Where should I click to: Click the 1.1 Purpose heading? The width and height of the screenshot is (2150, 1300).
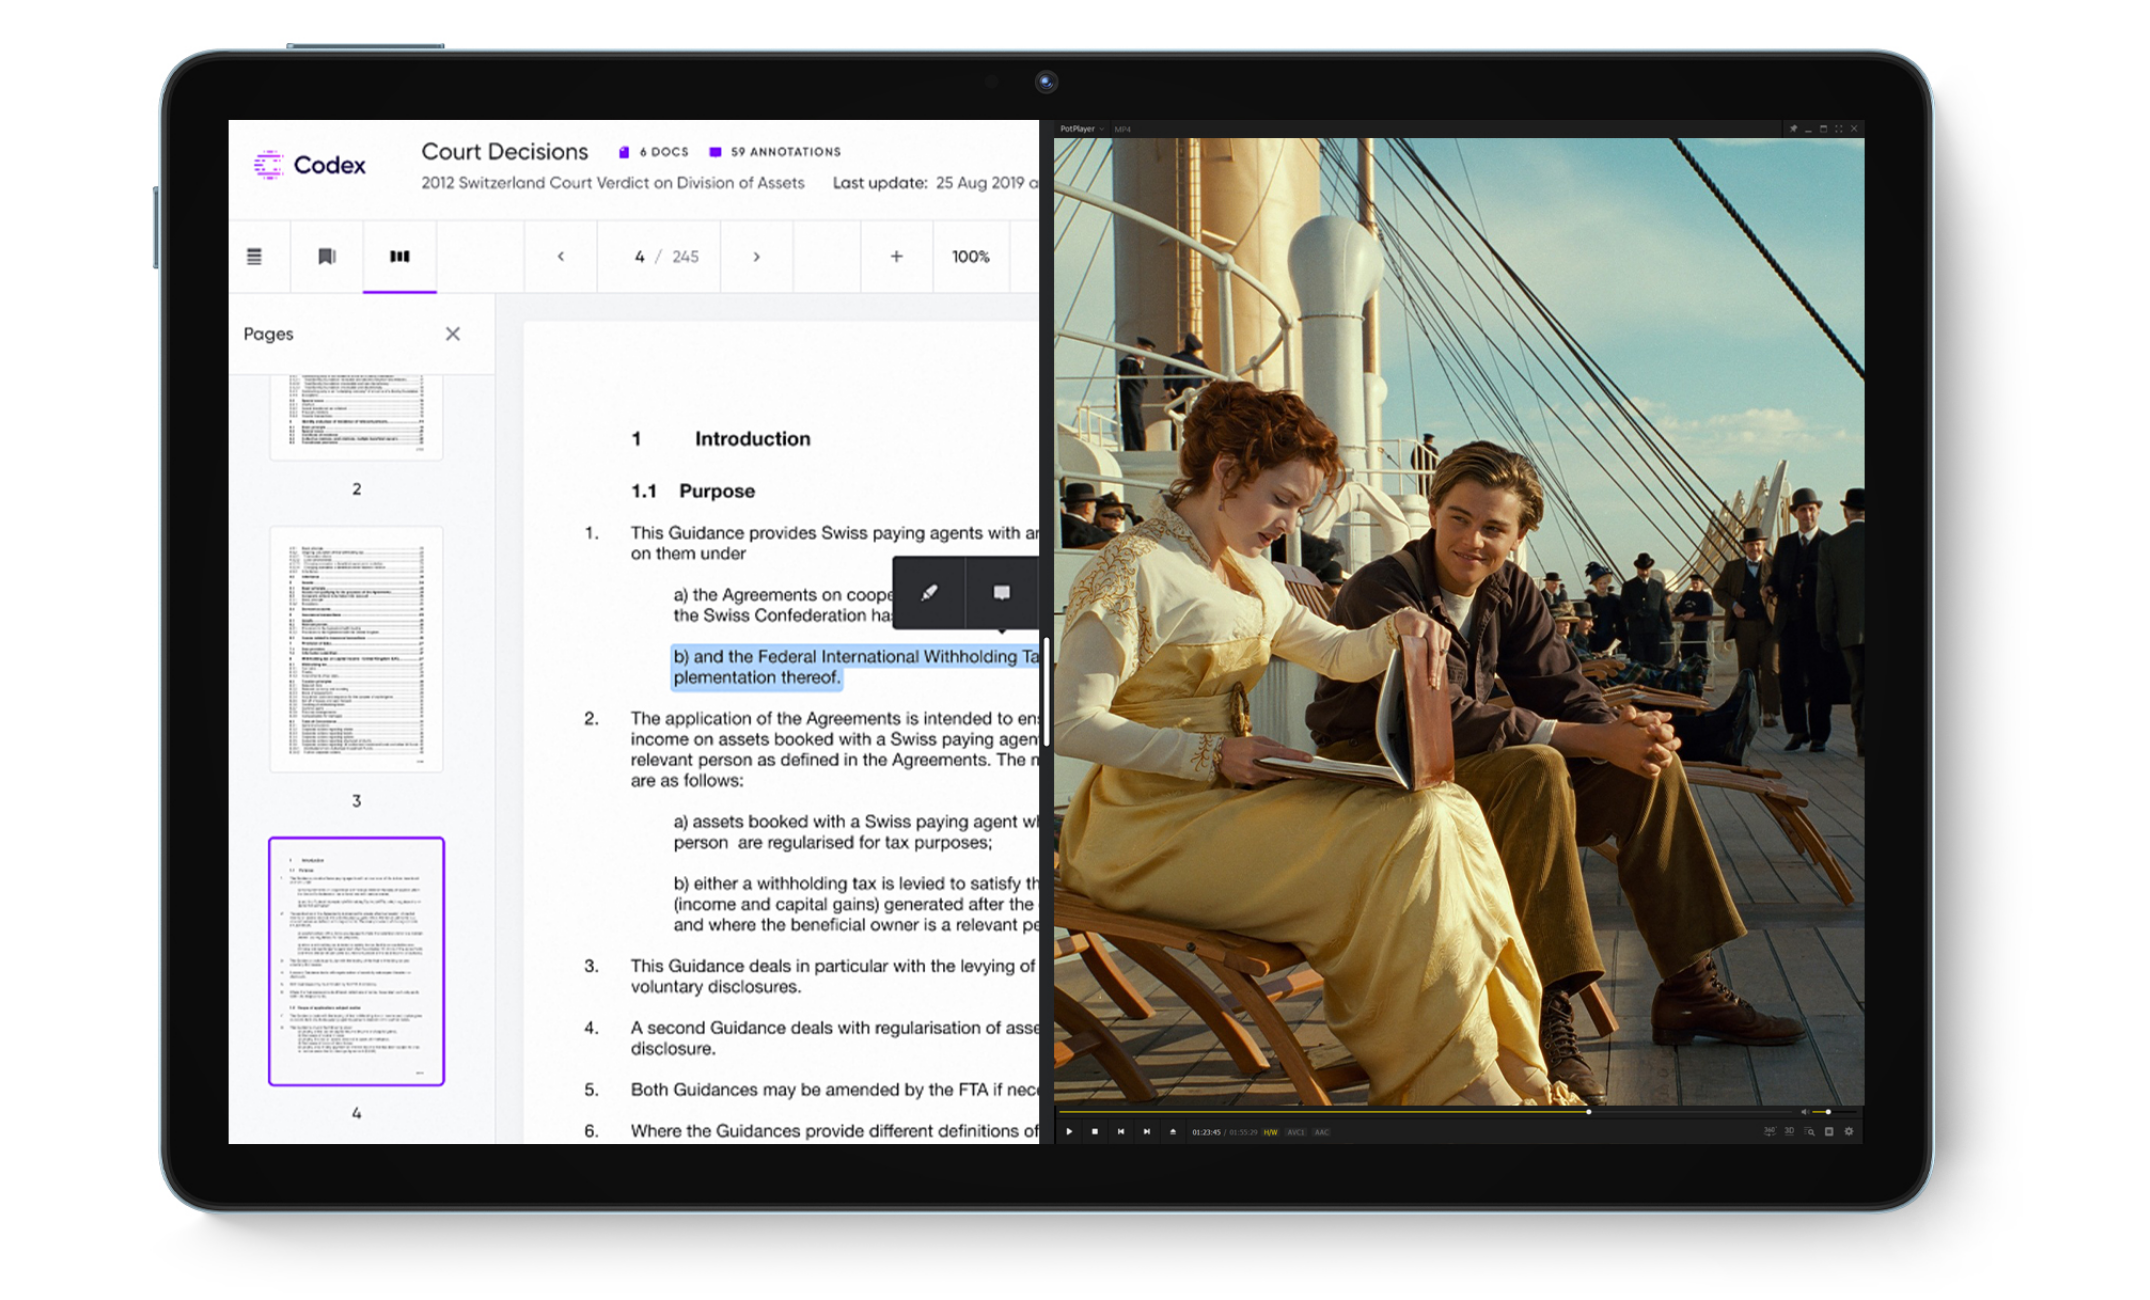click(x=693, y=491)
